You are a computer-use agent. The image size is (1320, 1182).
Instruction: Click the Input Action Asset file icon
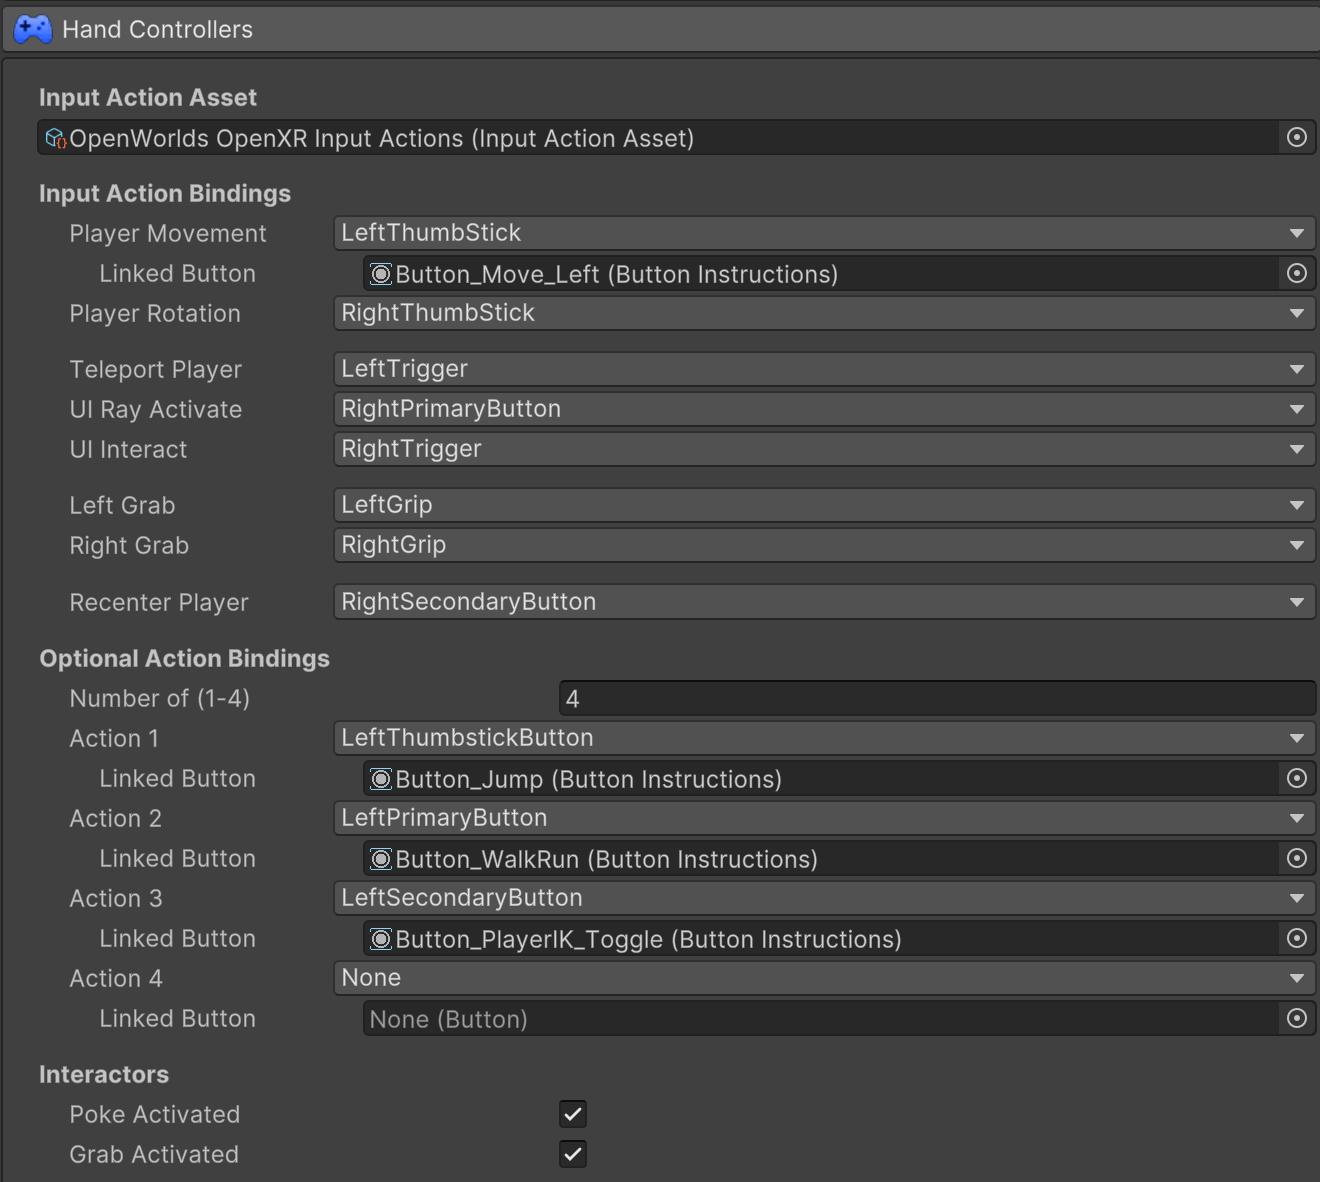[56, 138]
